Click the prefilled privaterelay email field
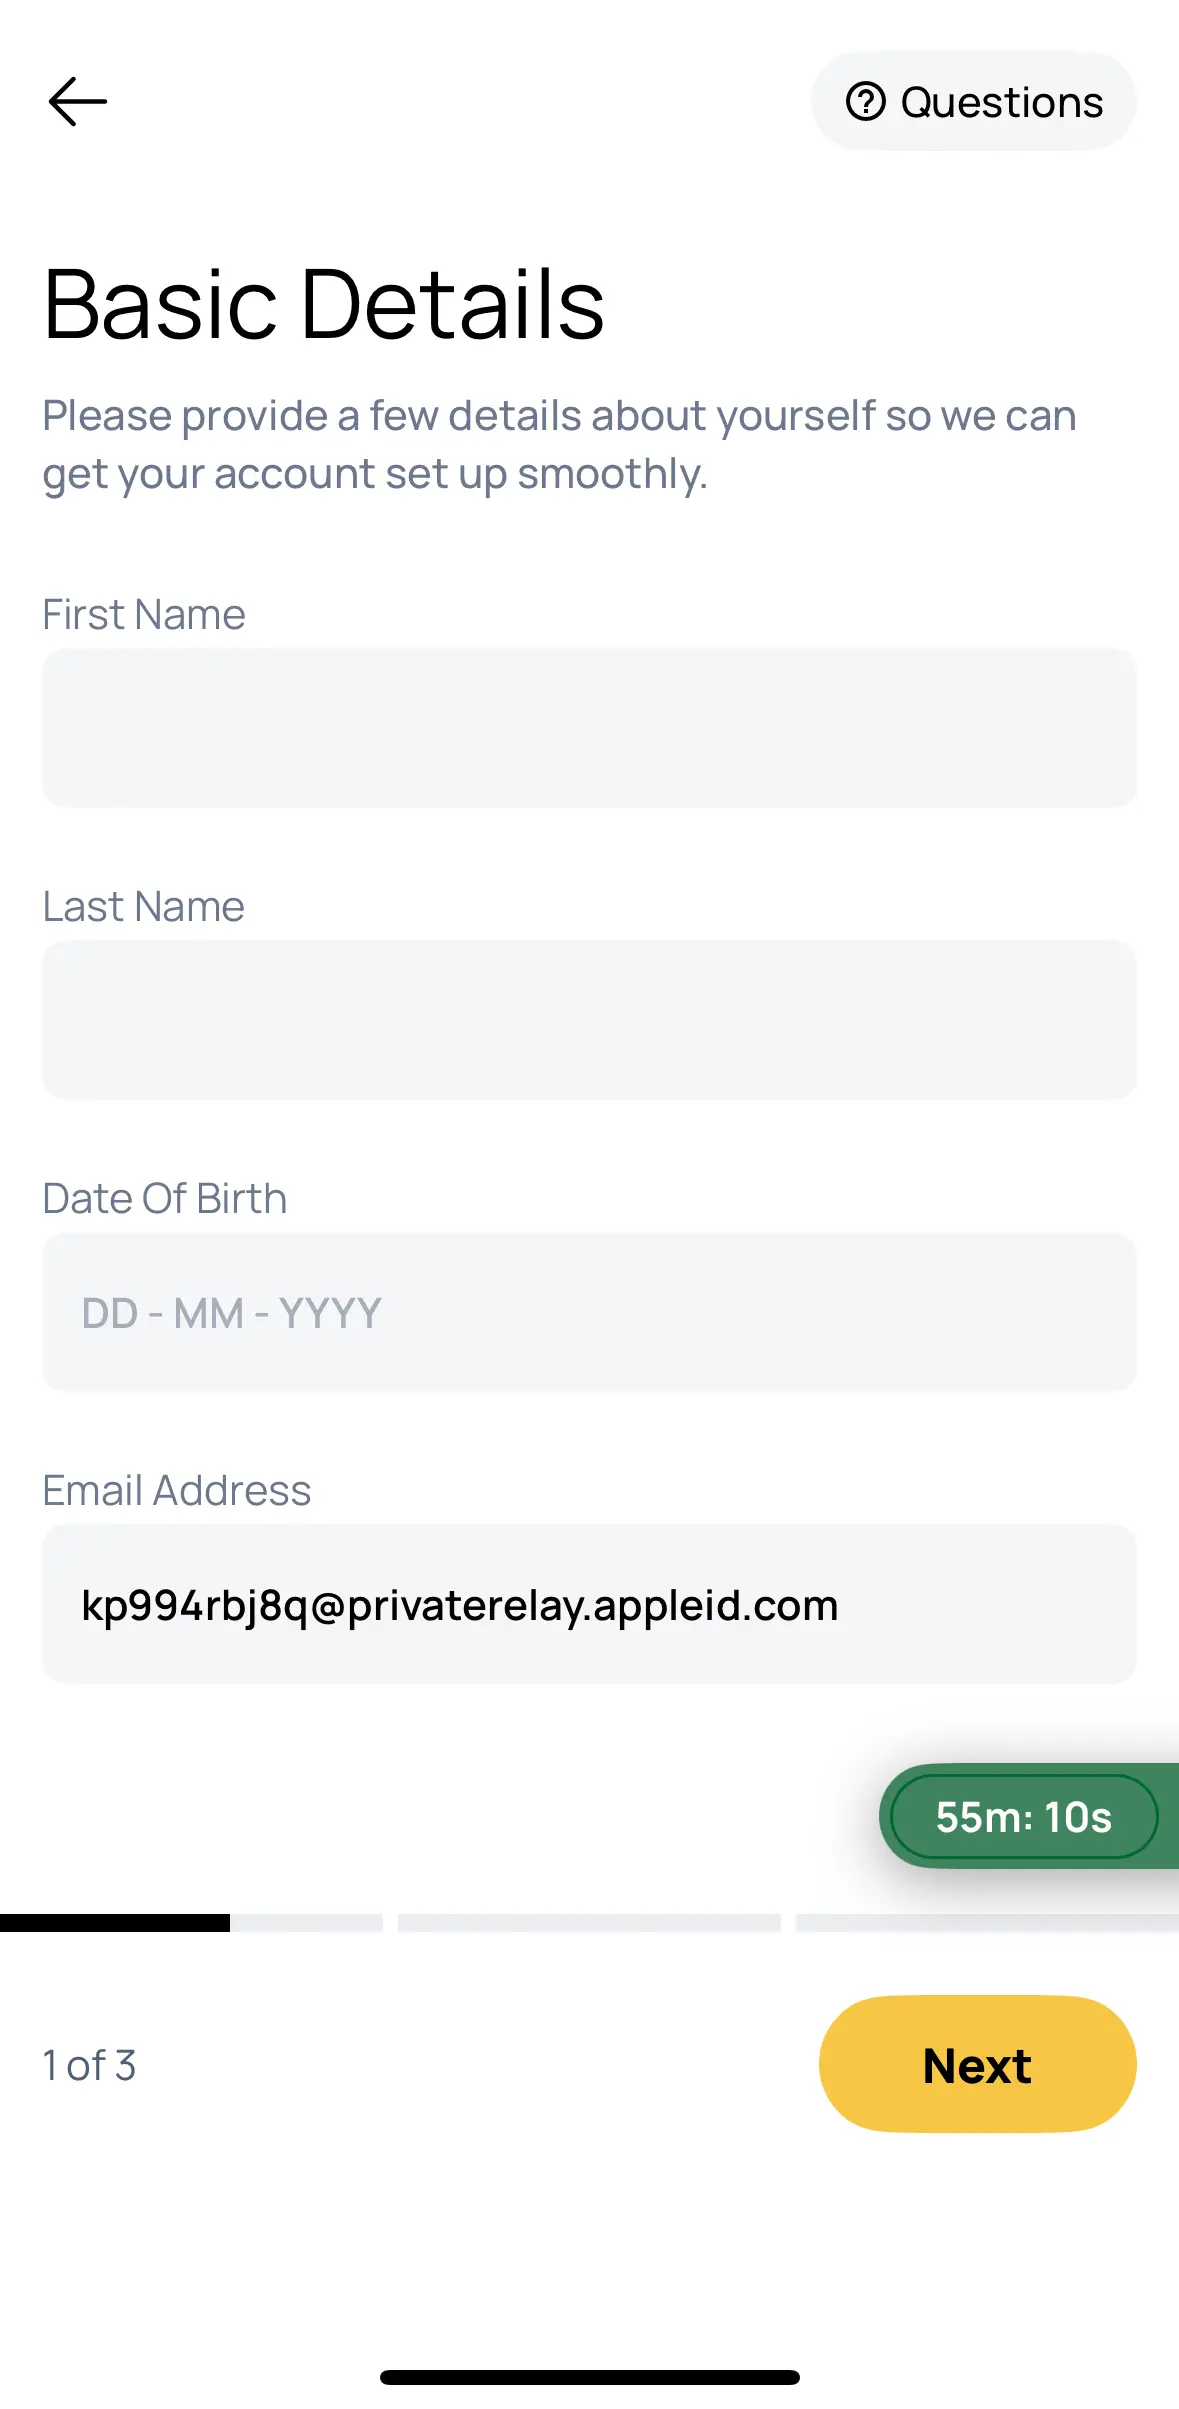 tap(589, 1604)
